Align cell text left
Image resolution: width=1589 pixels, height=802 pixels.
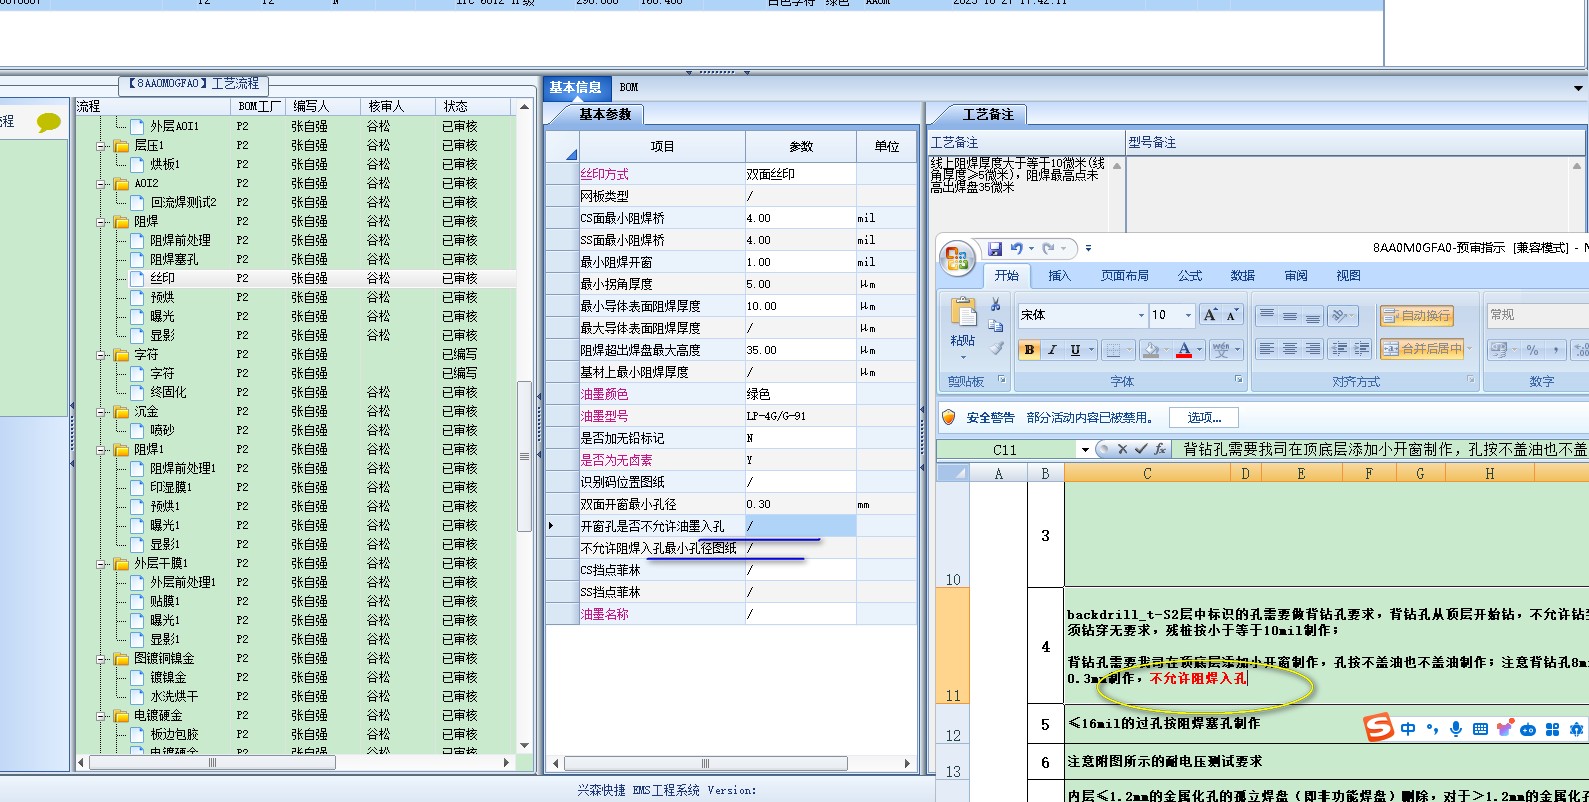coord(1266,349)
